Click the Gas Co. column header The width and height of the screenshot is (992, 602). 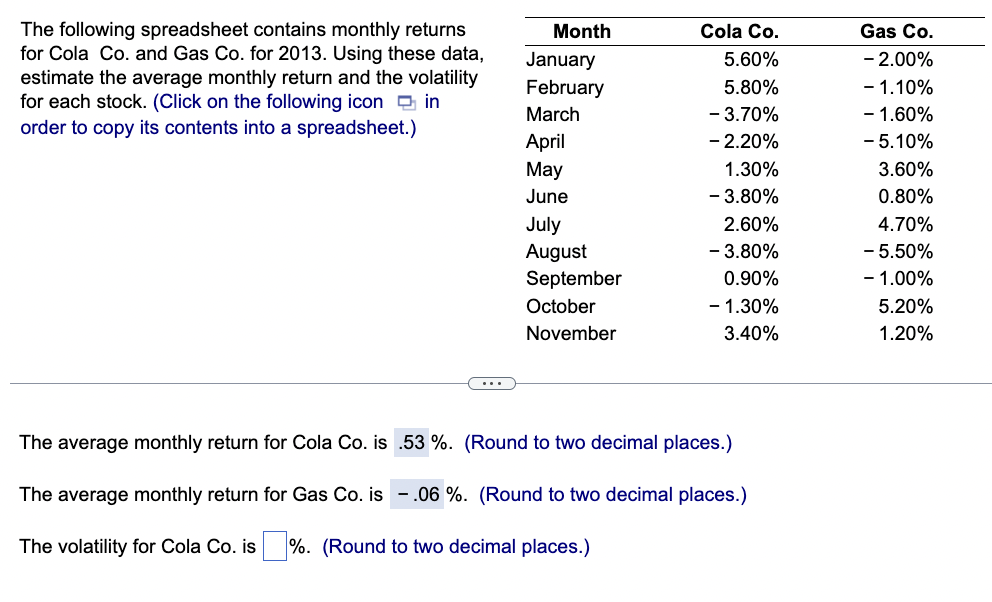pyautogui.click(x=896, y=32)
